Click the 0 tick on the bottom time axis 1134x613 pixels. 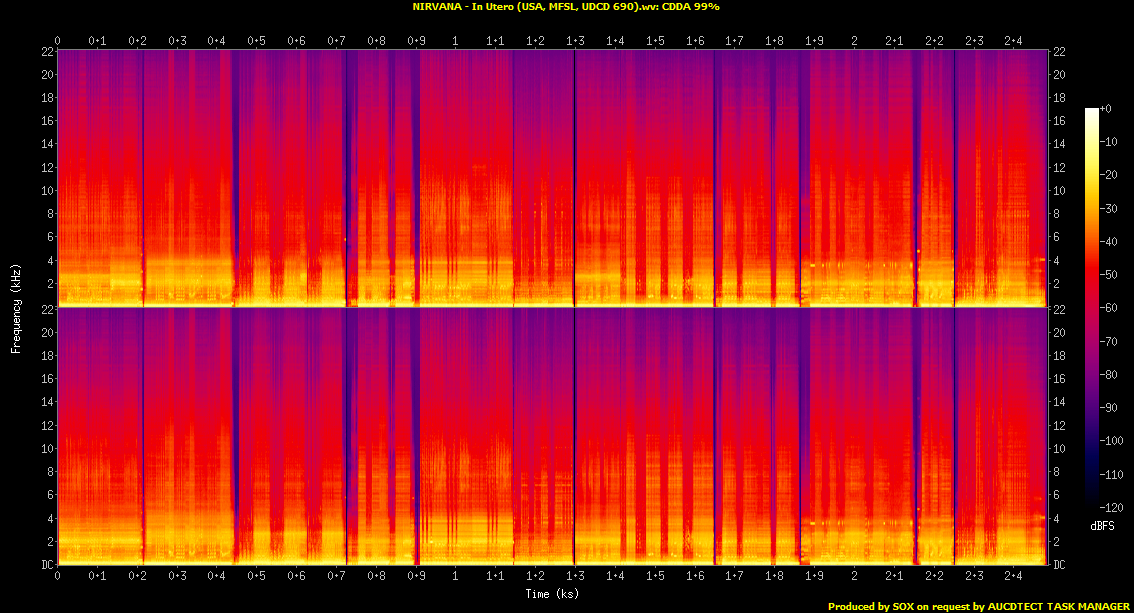(x=58, y=577)
